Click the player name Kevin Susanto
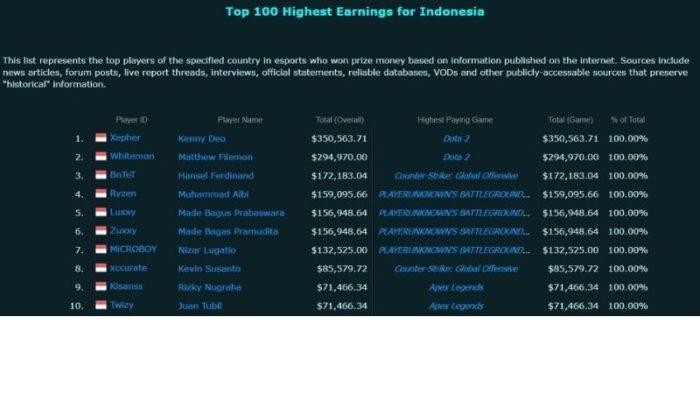 (209, 269)
